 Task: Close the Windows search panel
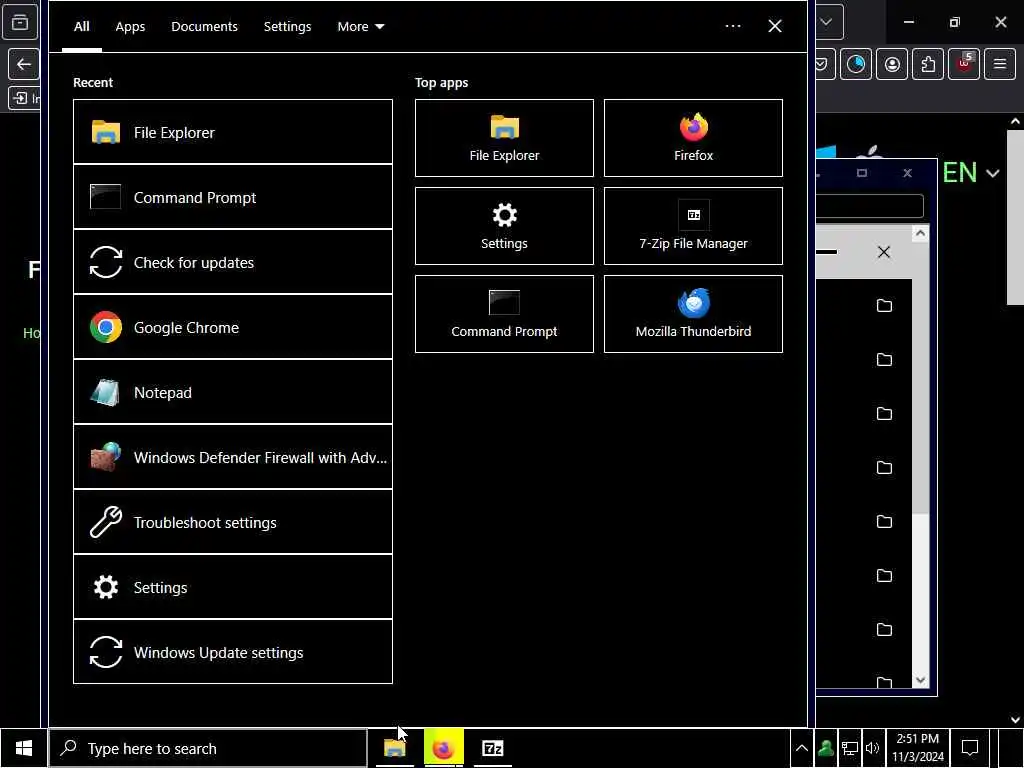click(775, 26)
